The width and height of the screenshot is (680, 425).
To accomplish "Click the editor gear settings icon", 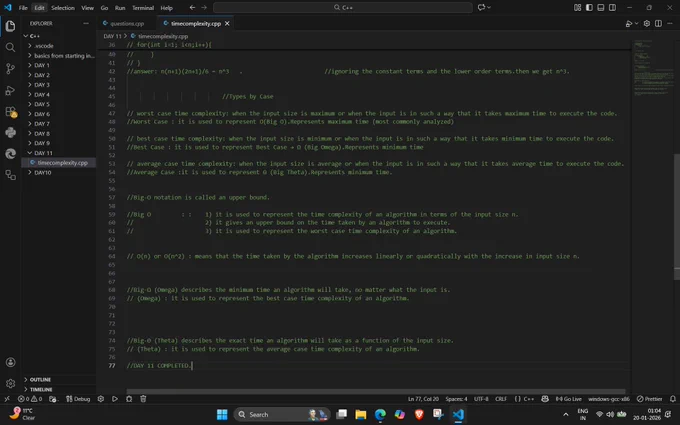I will [x=647, y=23].
